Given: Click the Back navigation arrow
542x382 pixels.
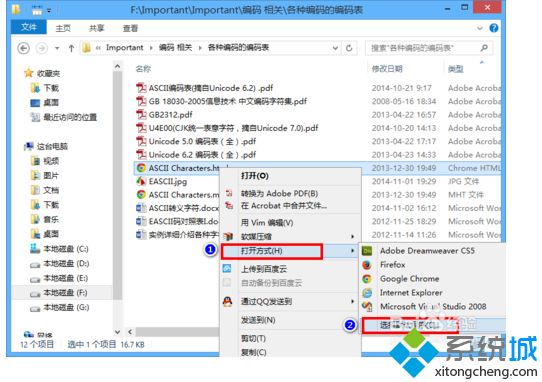Looking at the screenshot, I should 24,48.
